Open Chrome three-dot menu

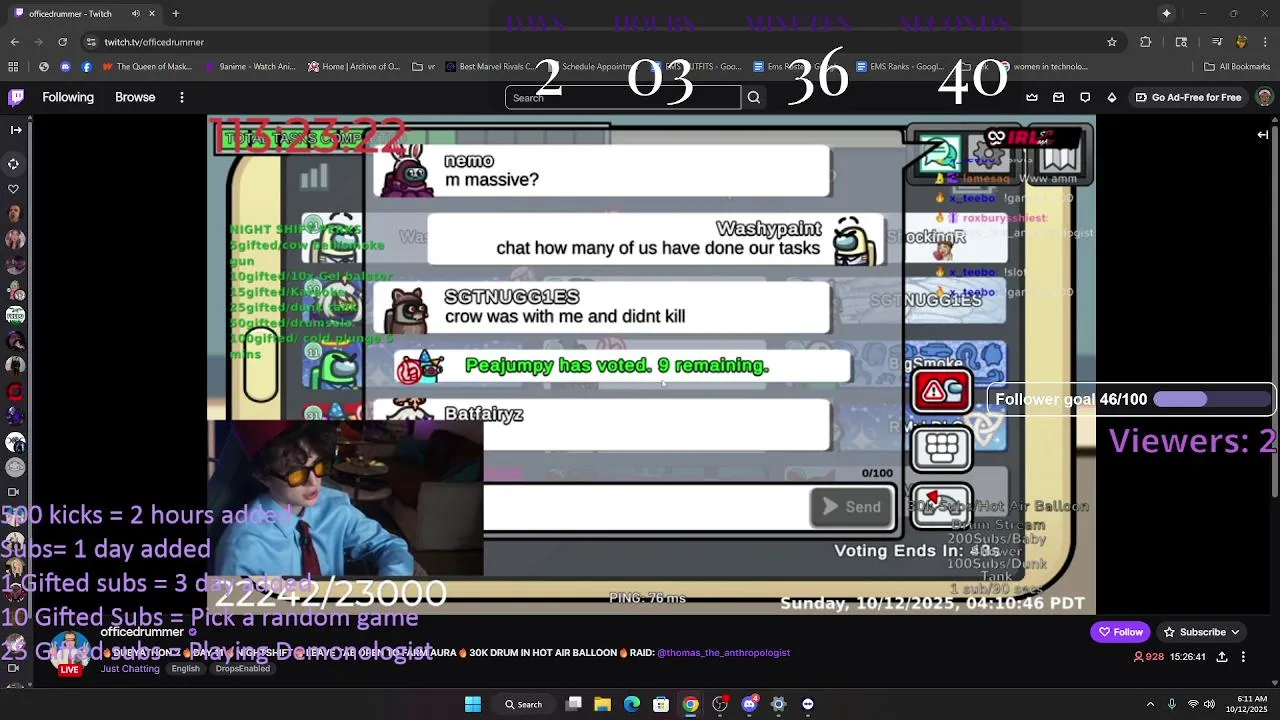1266,42
